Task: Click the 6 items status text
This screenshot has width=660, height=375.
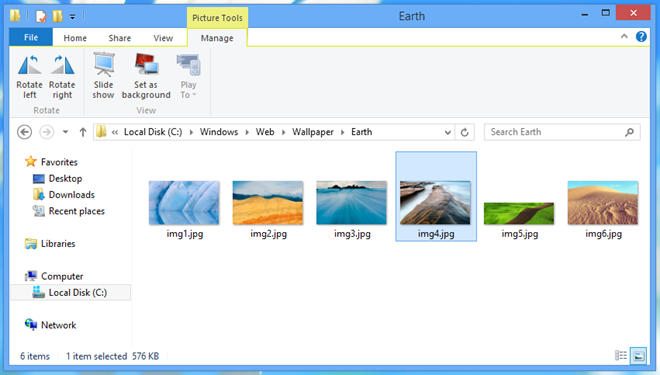Action: [35, 356]
